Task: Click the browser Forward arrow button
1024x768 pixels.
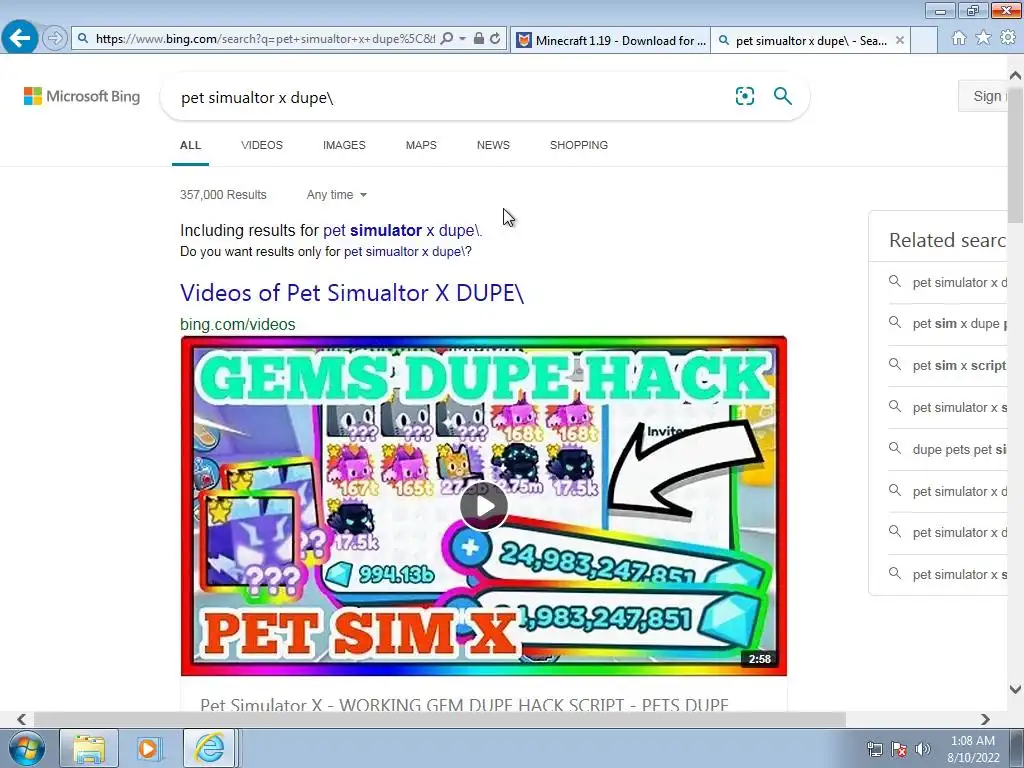Action: coord(55,39)
